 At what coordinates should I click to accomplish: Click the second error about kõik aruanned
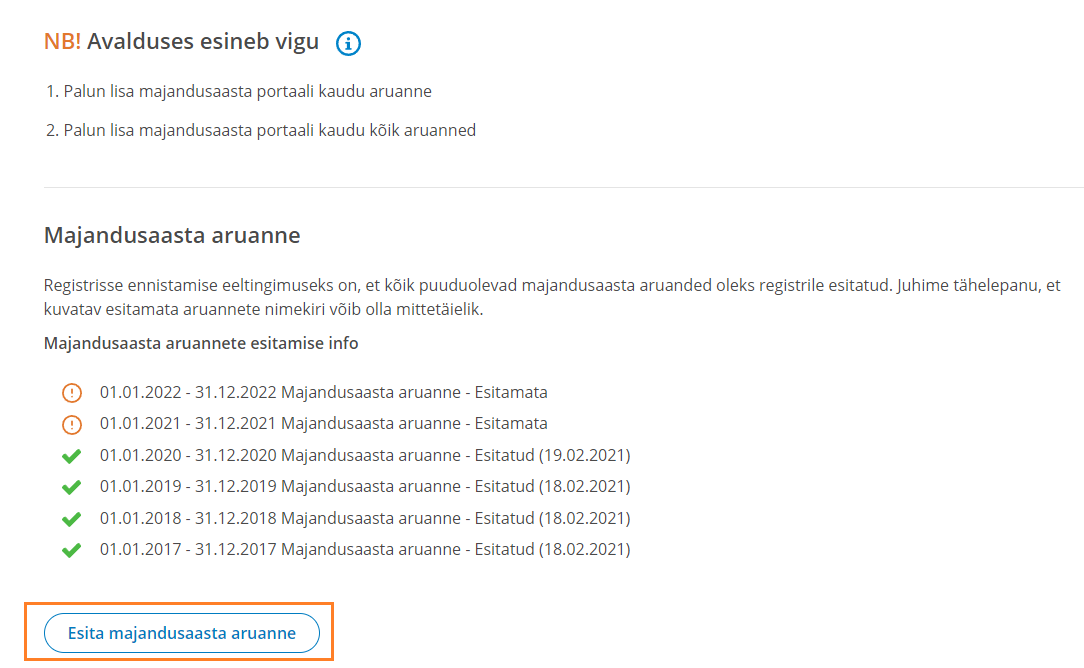click(261, 130)
